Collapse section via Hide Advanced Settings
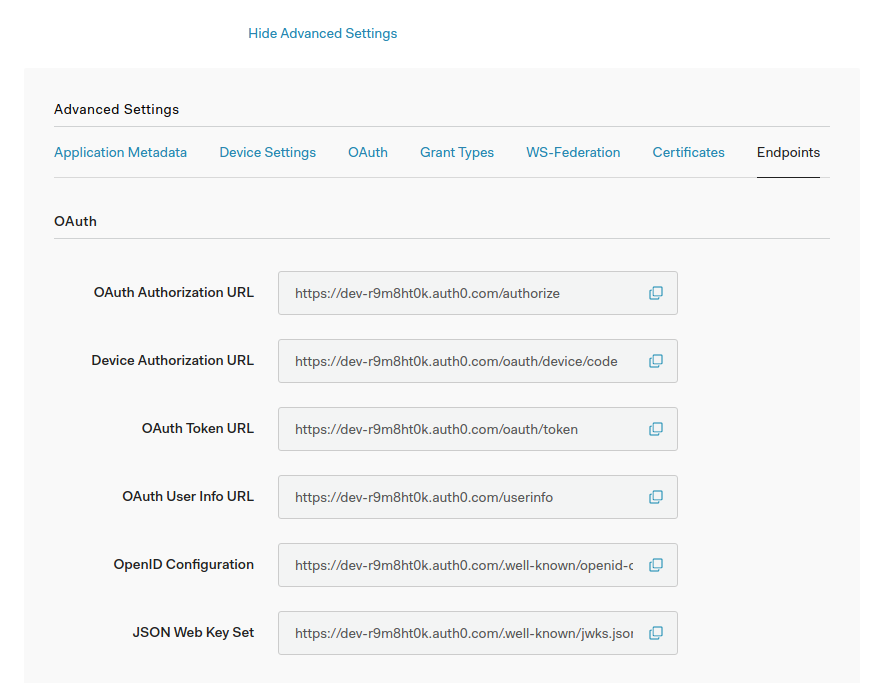The width and height of the screenshot is (894, 683). point(322,33)
